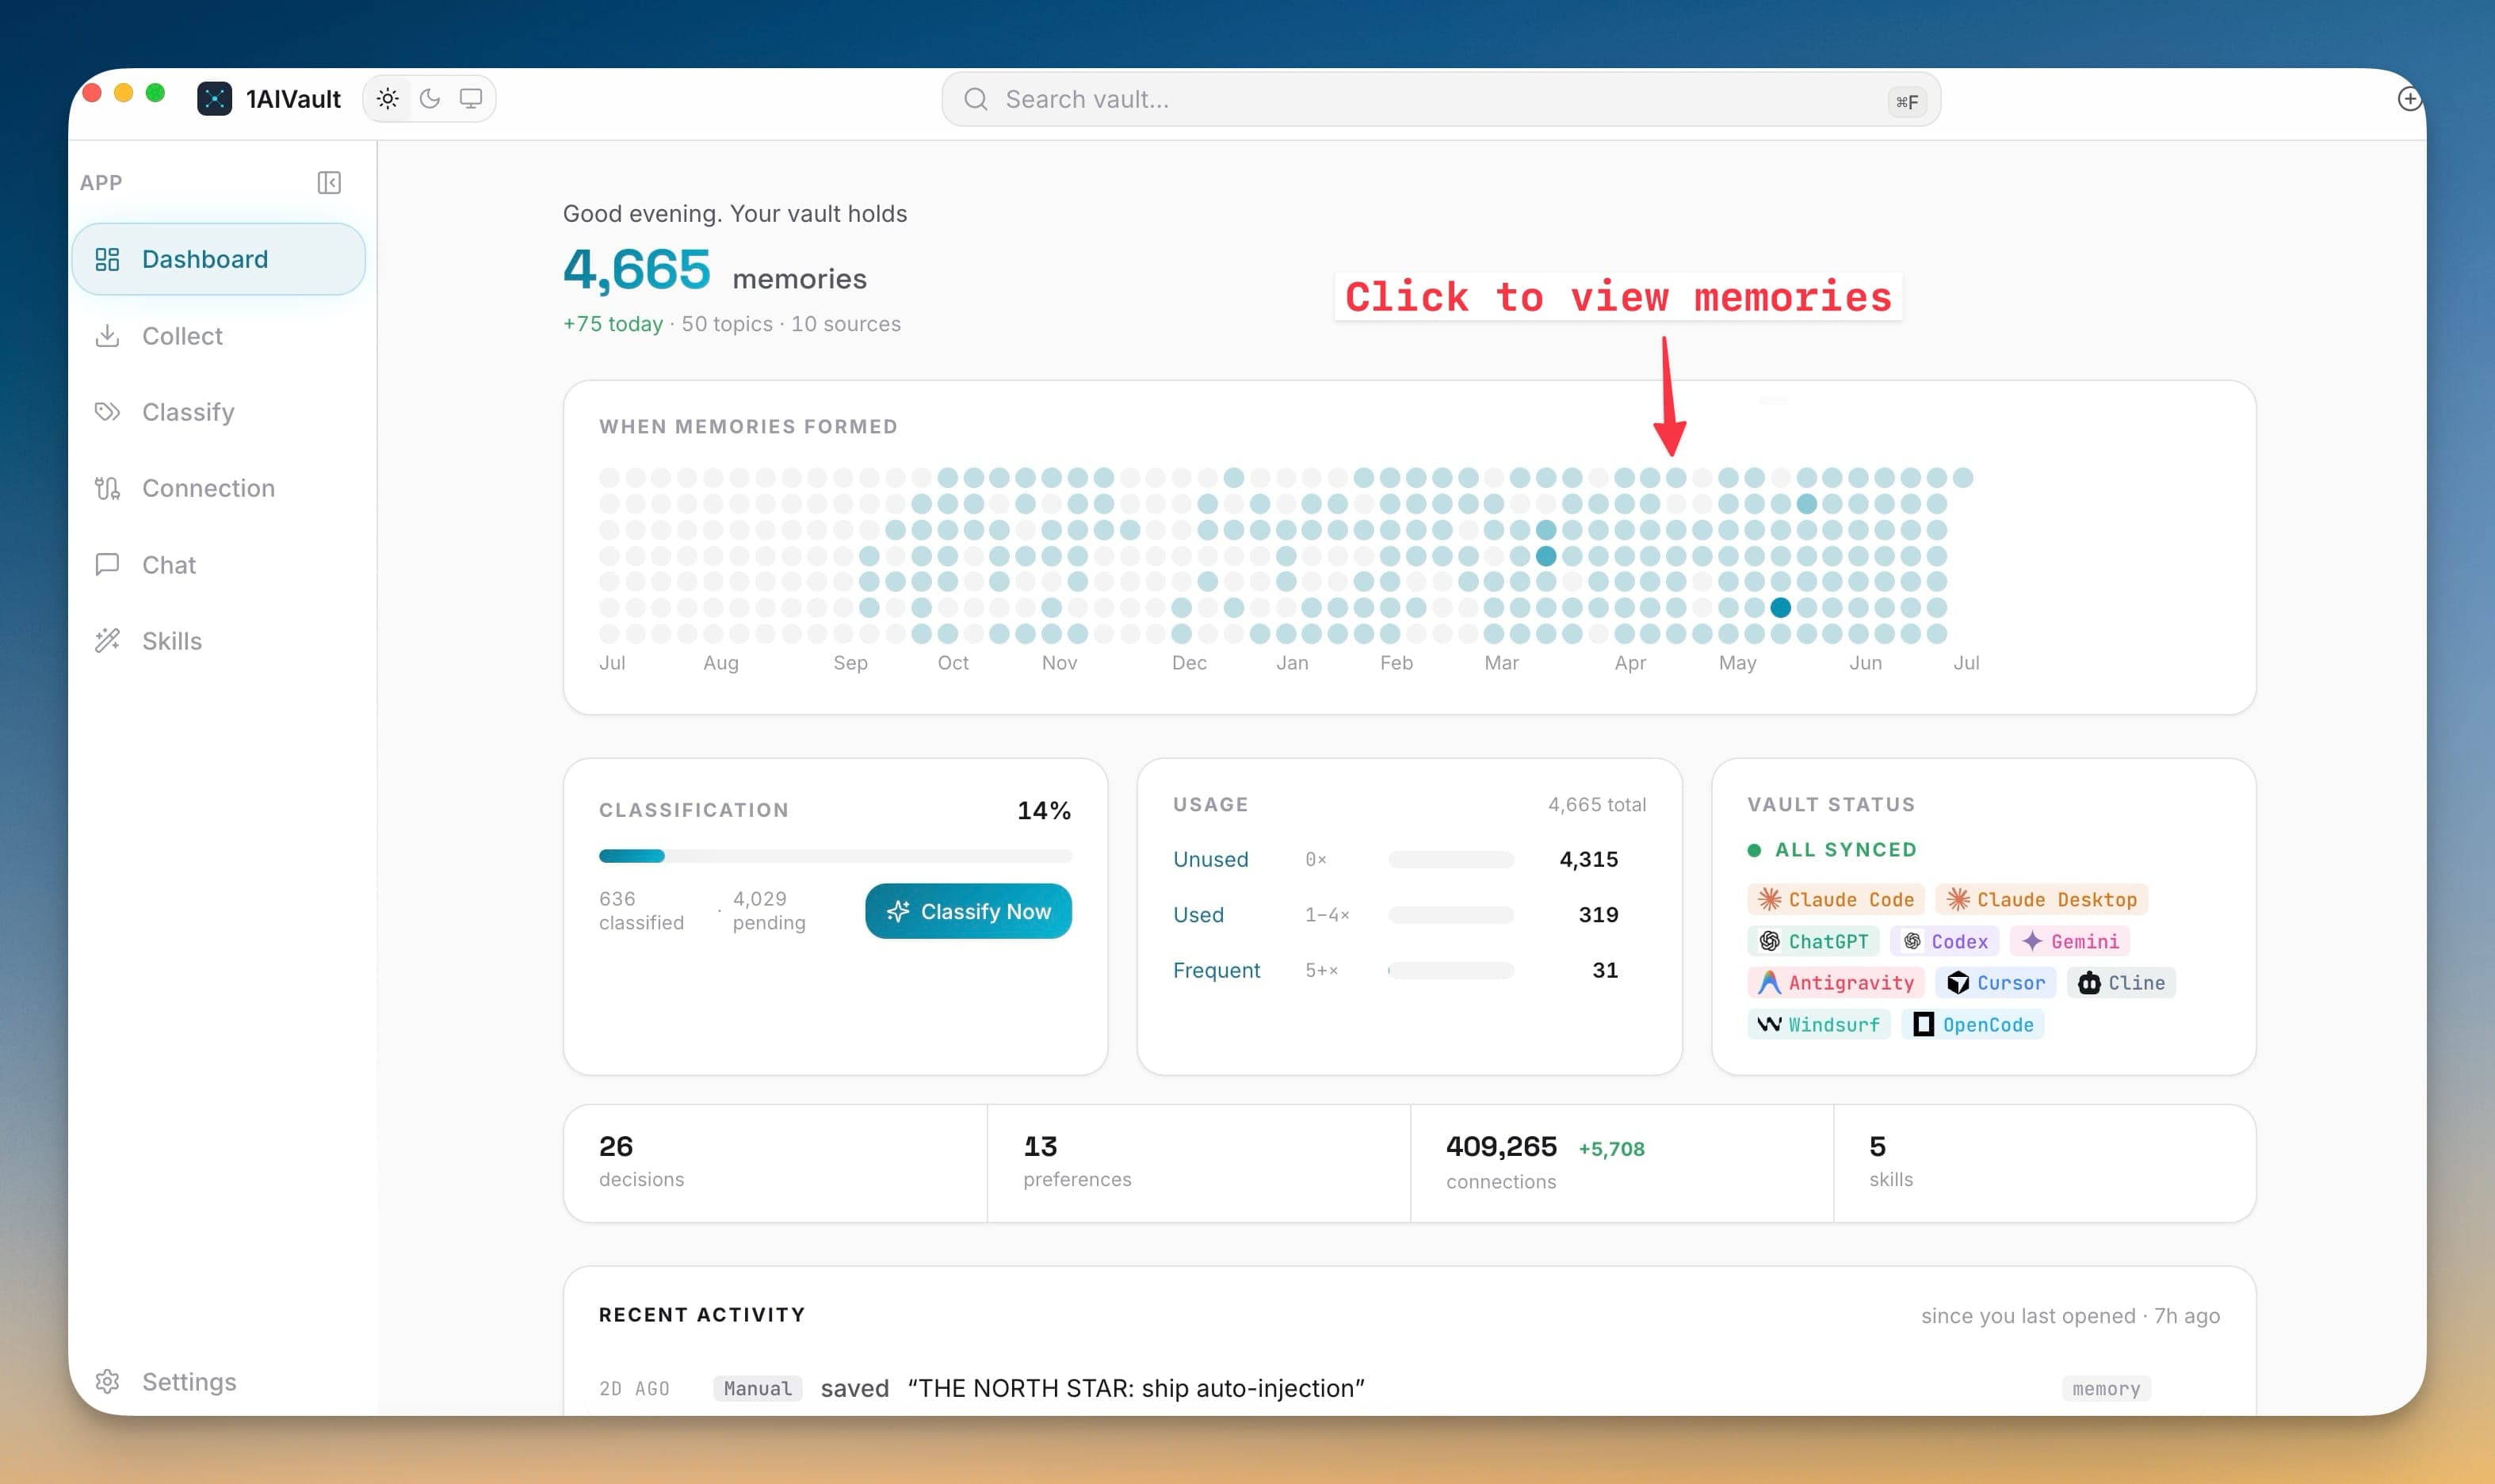Image resolution: width=2495 pixels, height=1484 pixels.
Task: Switch to light theme sun icon
Action: tap(388, 98)
